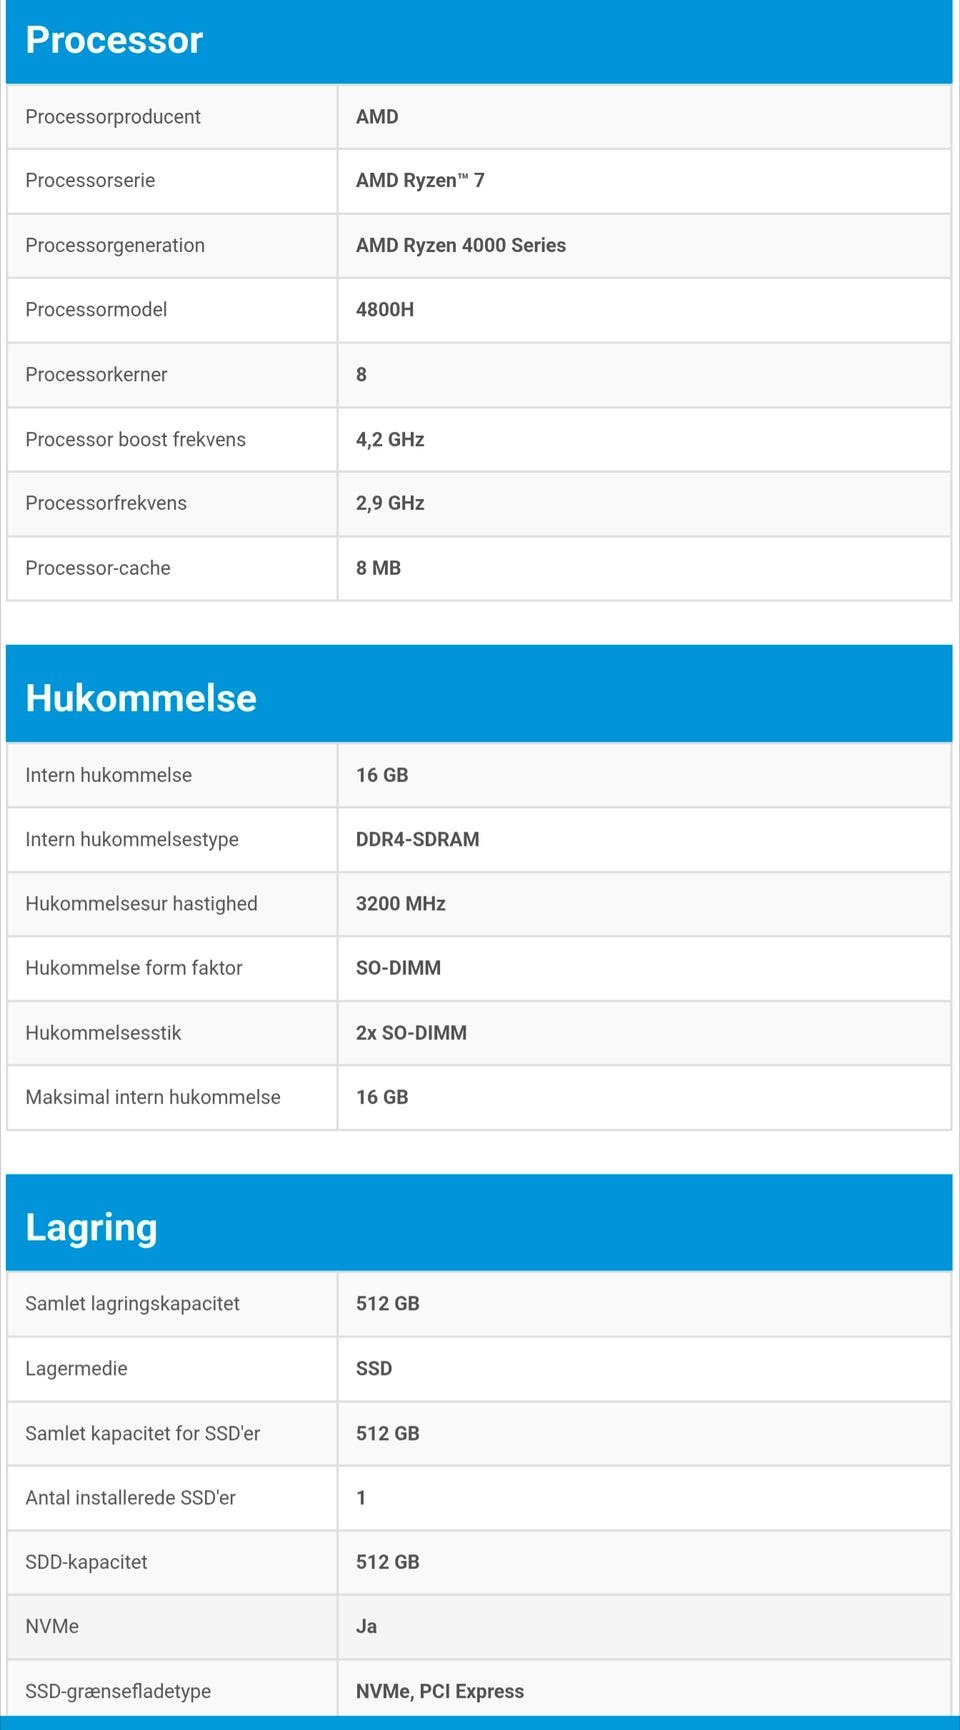960x1730 pixels.
Task: Click the Maksimal intern hukommelse label
Action: pos(153,1097)
